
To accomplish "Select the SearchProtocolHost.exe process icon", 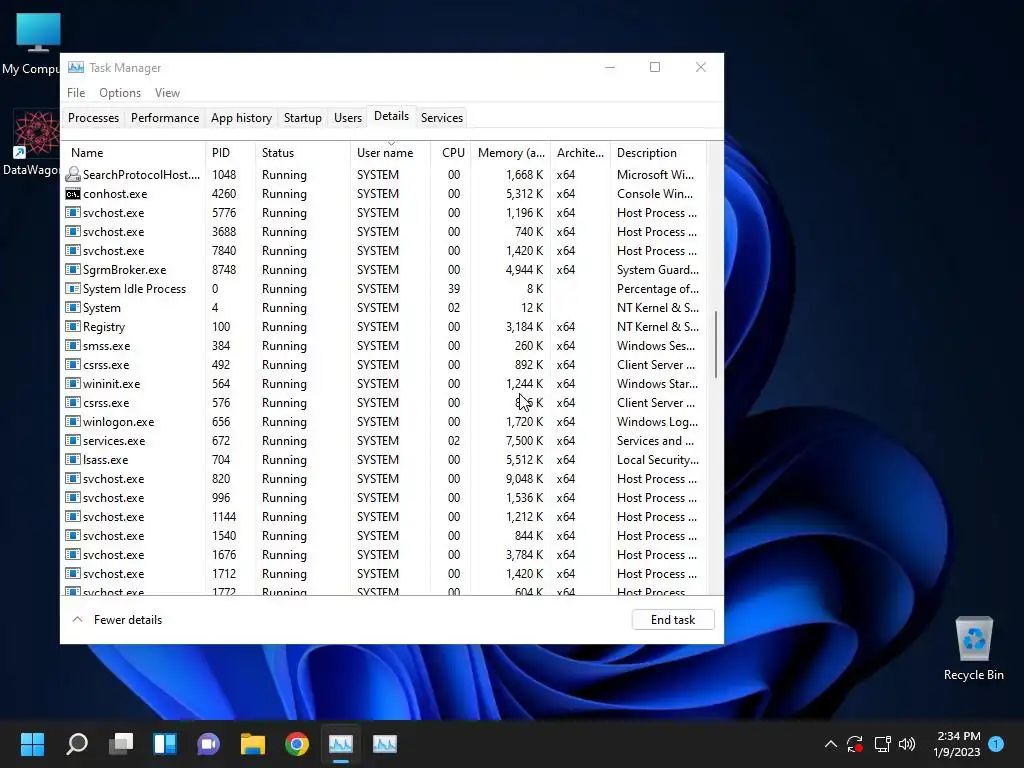I will coord(73,174).
